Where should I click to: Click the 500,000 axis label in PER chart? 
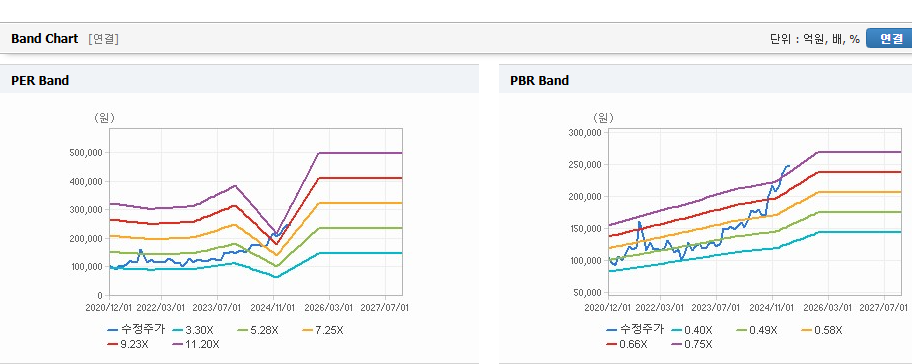[86, 152]
